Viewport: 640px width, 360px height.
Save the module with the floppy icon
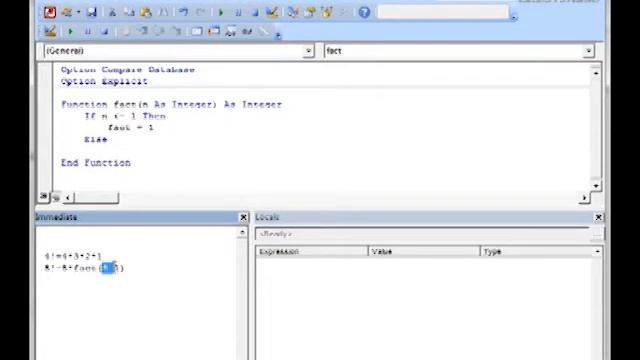click(x=91, y=12)
